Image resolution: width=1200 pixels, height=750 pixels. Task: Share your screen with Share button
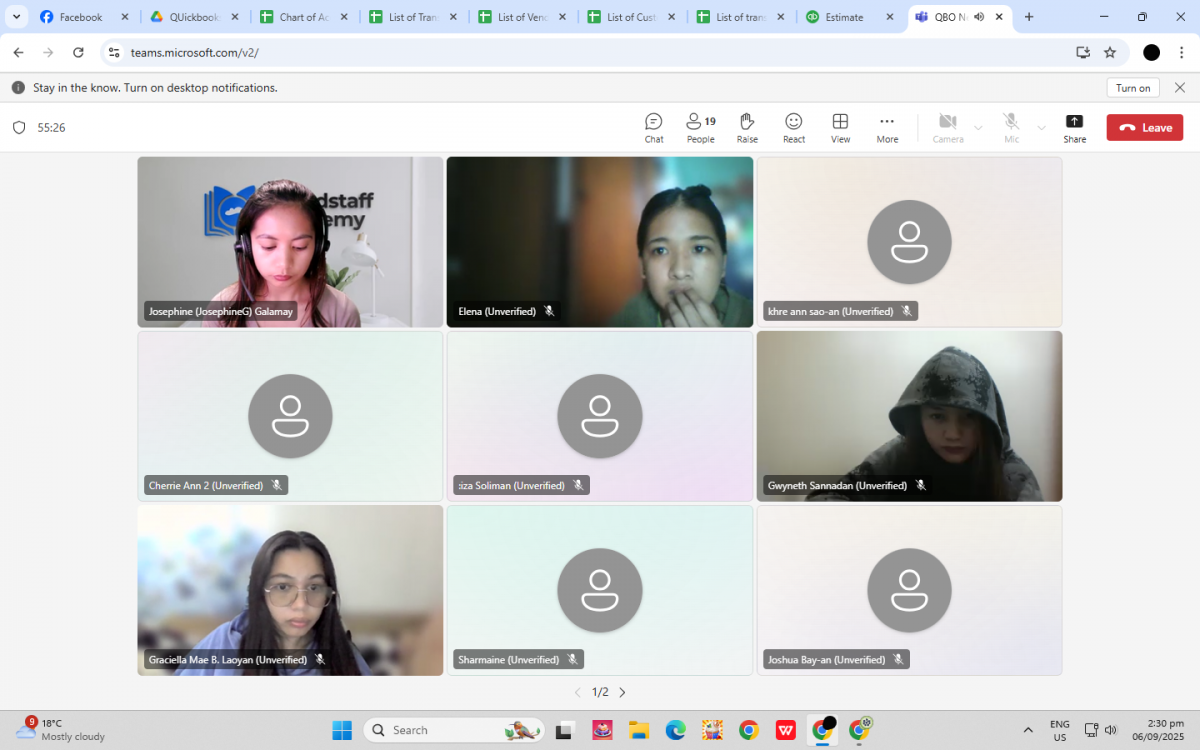(x=1074, y=127)
